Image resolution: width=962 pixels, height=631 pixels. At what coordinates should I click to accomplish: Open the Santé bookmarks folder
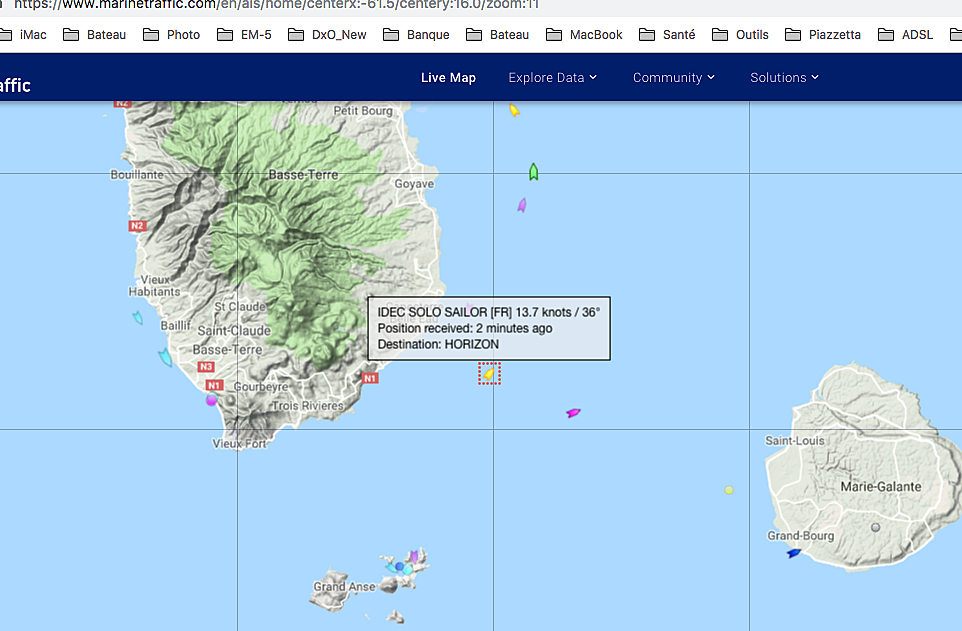point(667,34)
